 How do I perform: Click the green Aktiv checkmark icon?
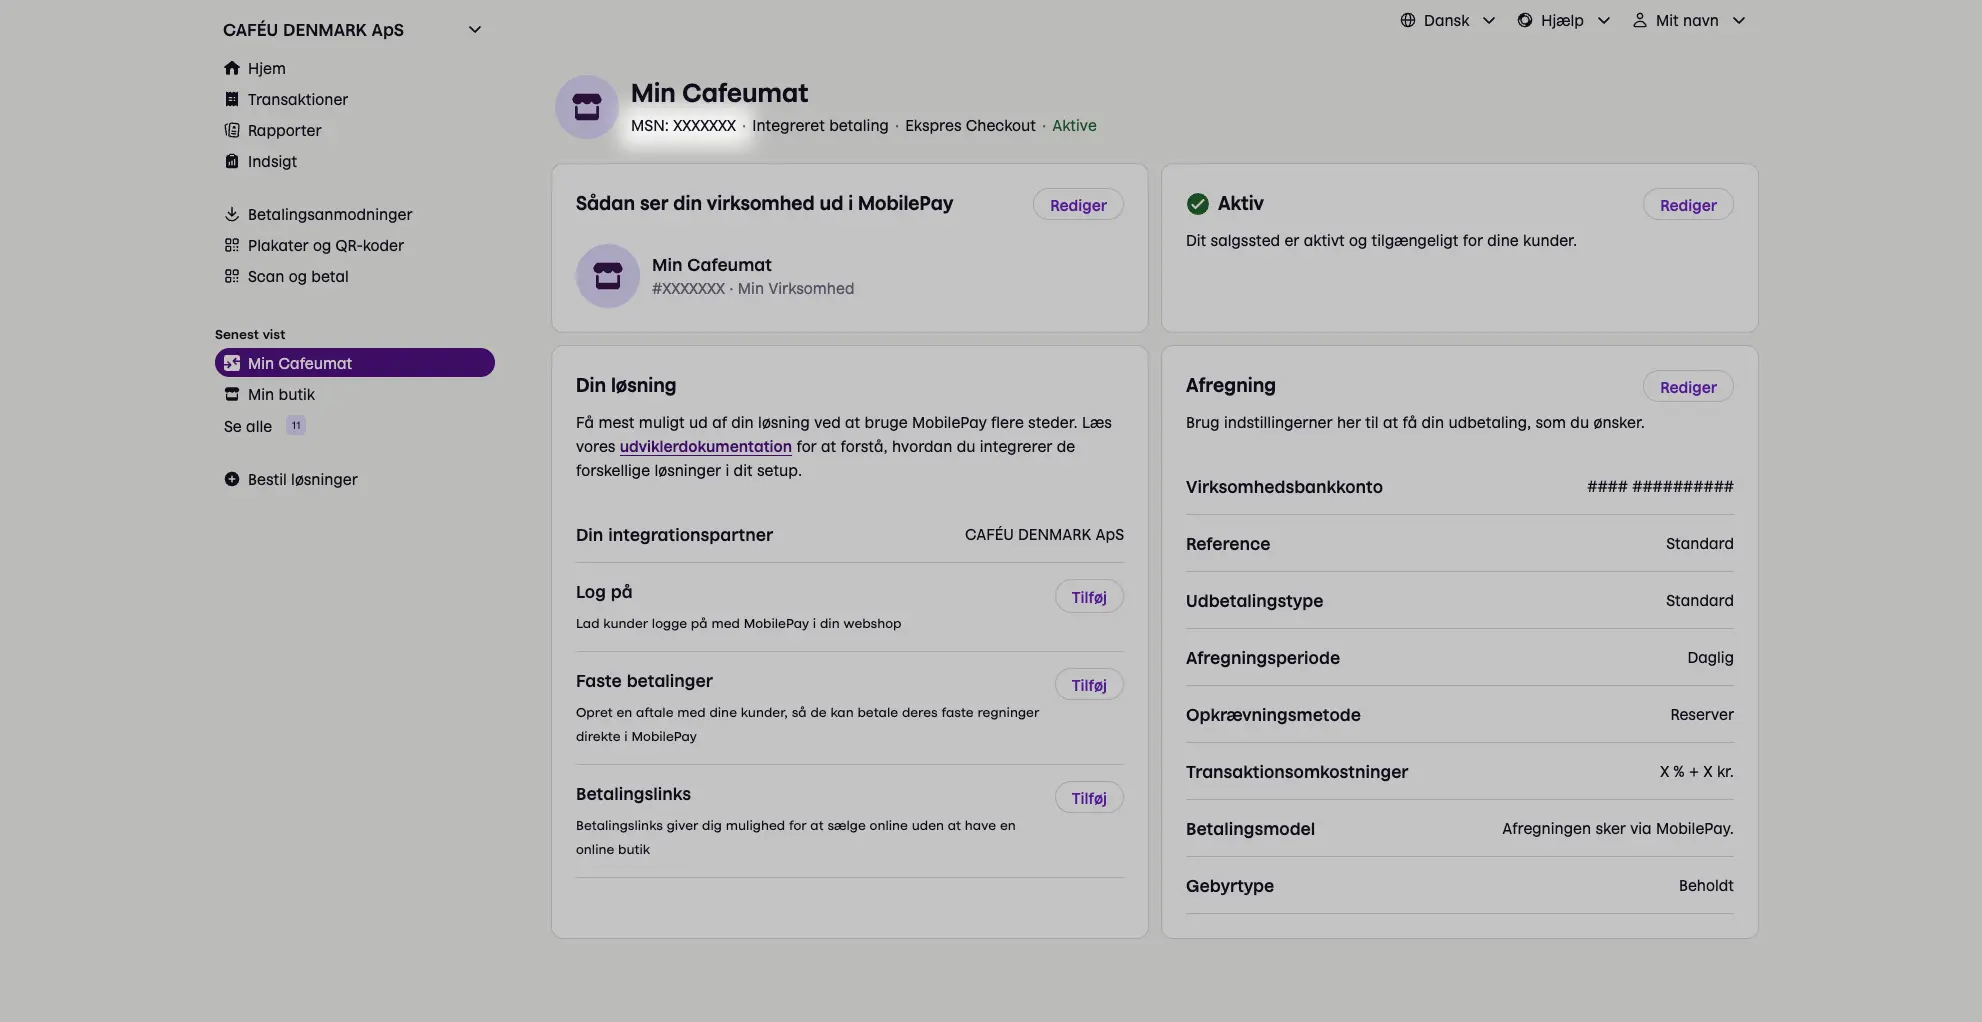coord(1197,204)
